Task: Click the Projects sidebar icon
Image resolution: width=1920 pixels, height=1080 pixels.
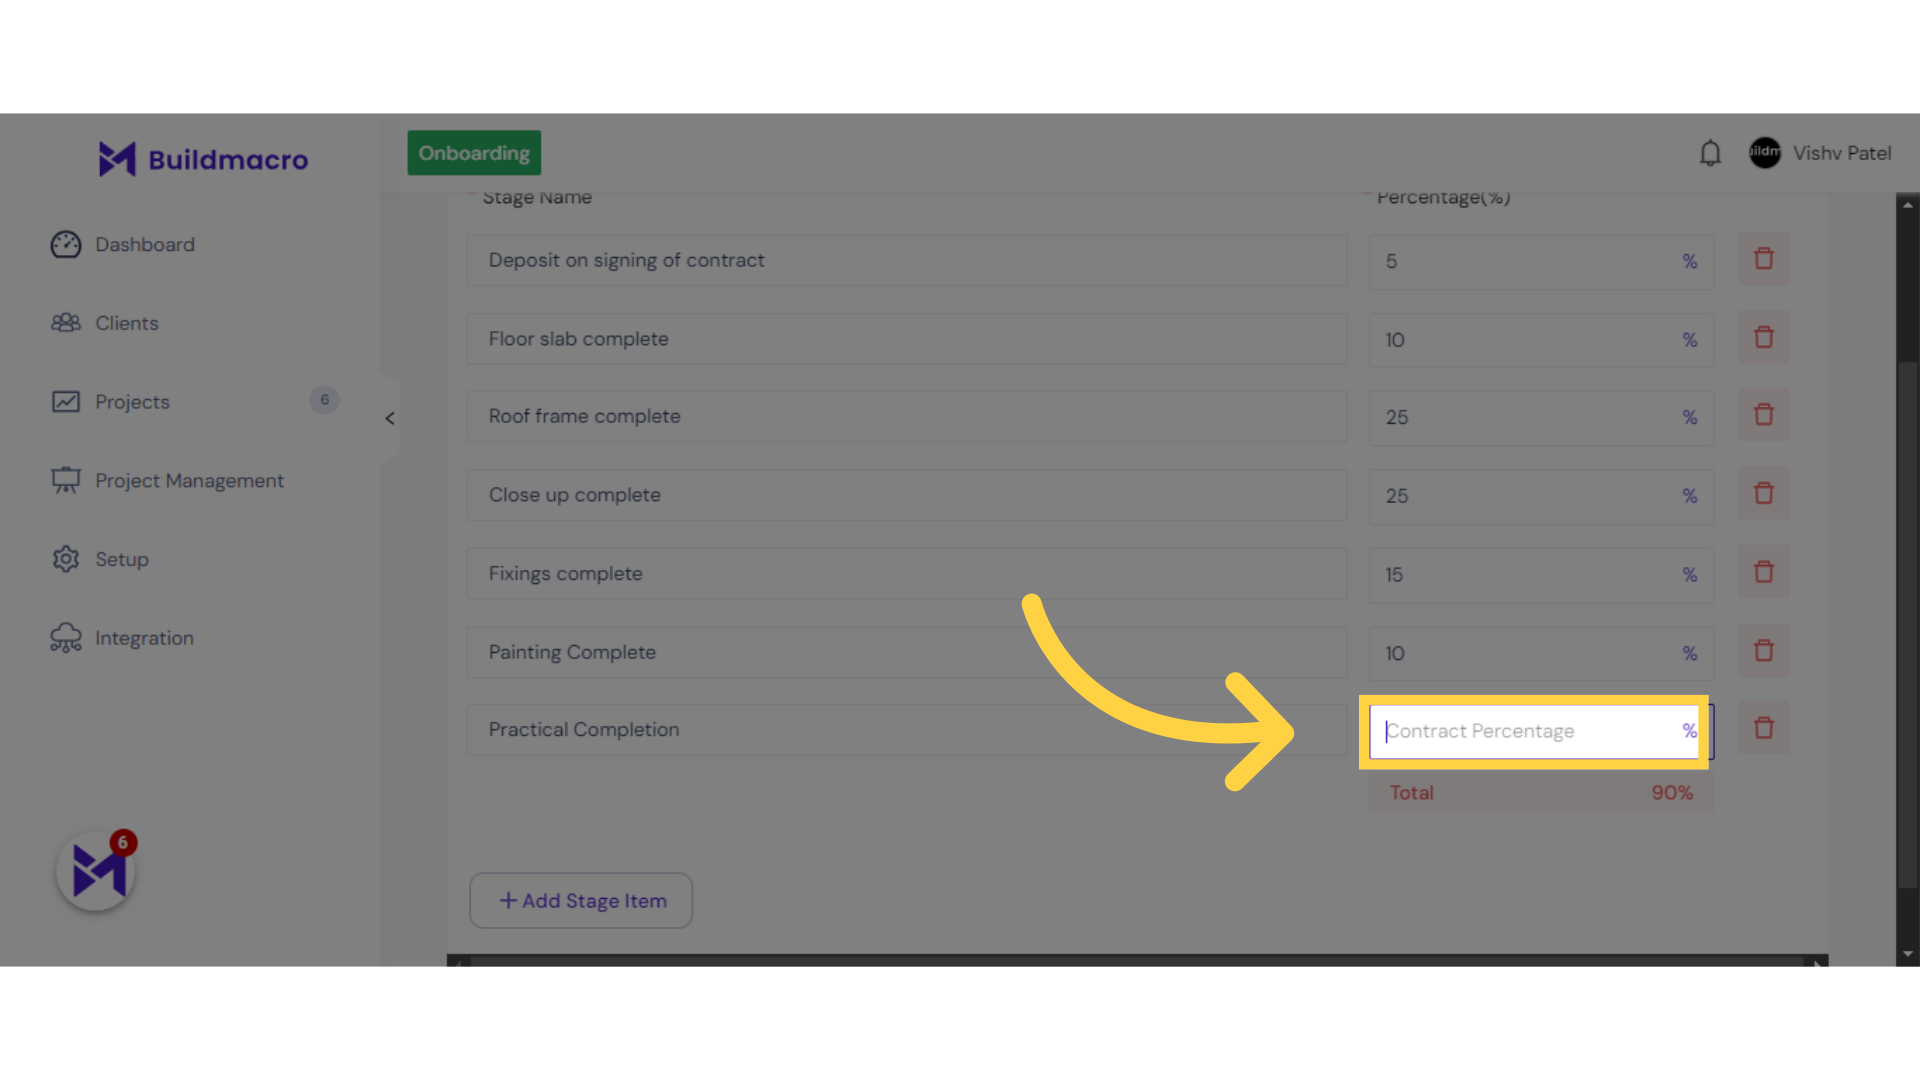Action: click(66, 401)
